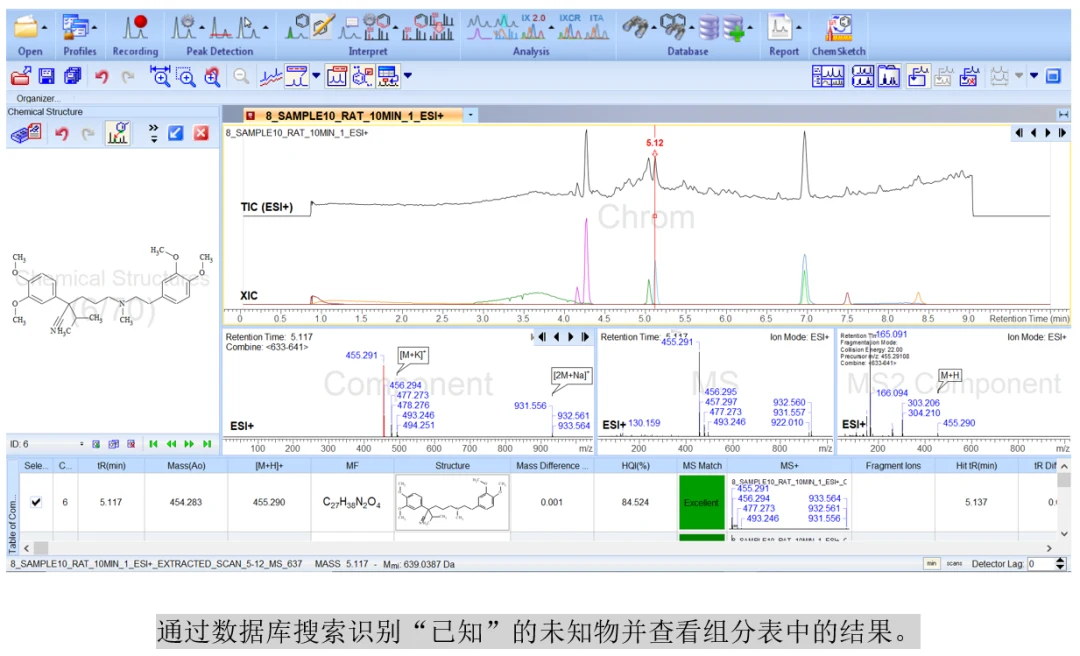Viewport: 1080px width, 656px height.
Task: Toggle the table of components display button
Action: click(x=388, y=76)
